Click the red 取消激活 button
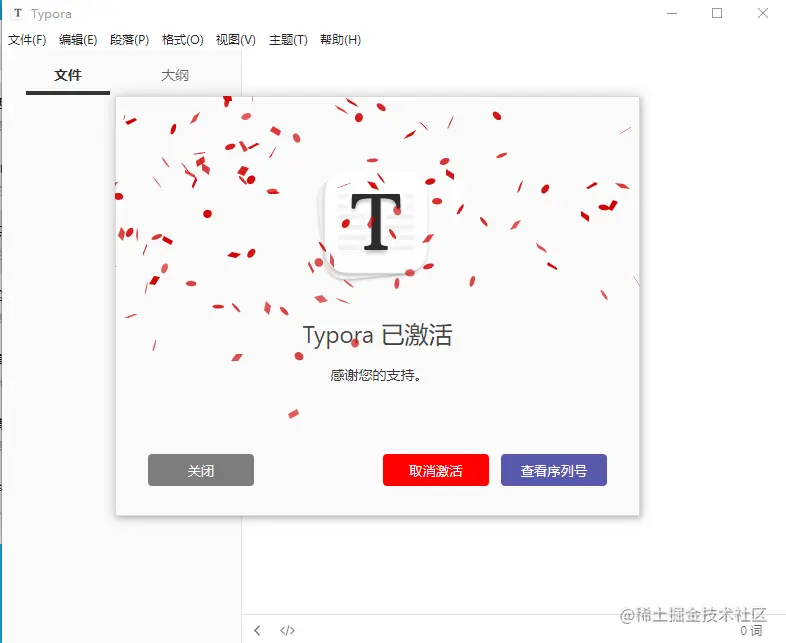 (x=436, y=470)
